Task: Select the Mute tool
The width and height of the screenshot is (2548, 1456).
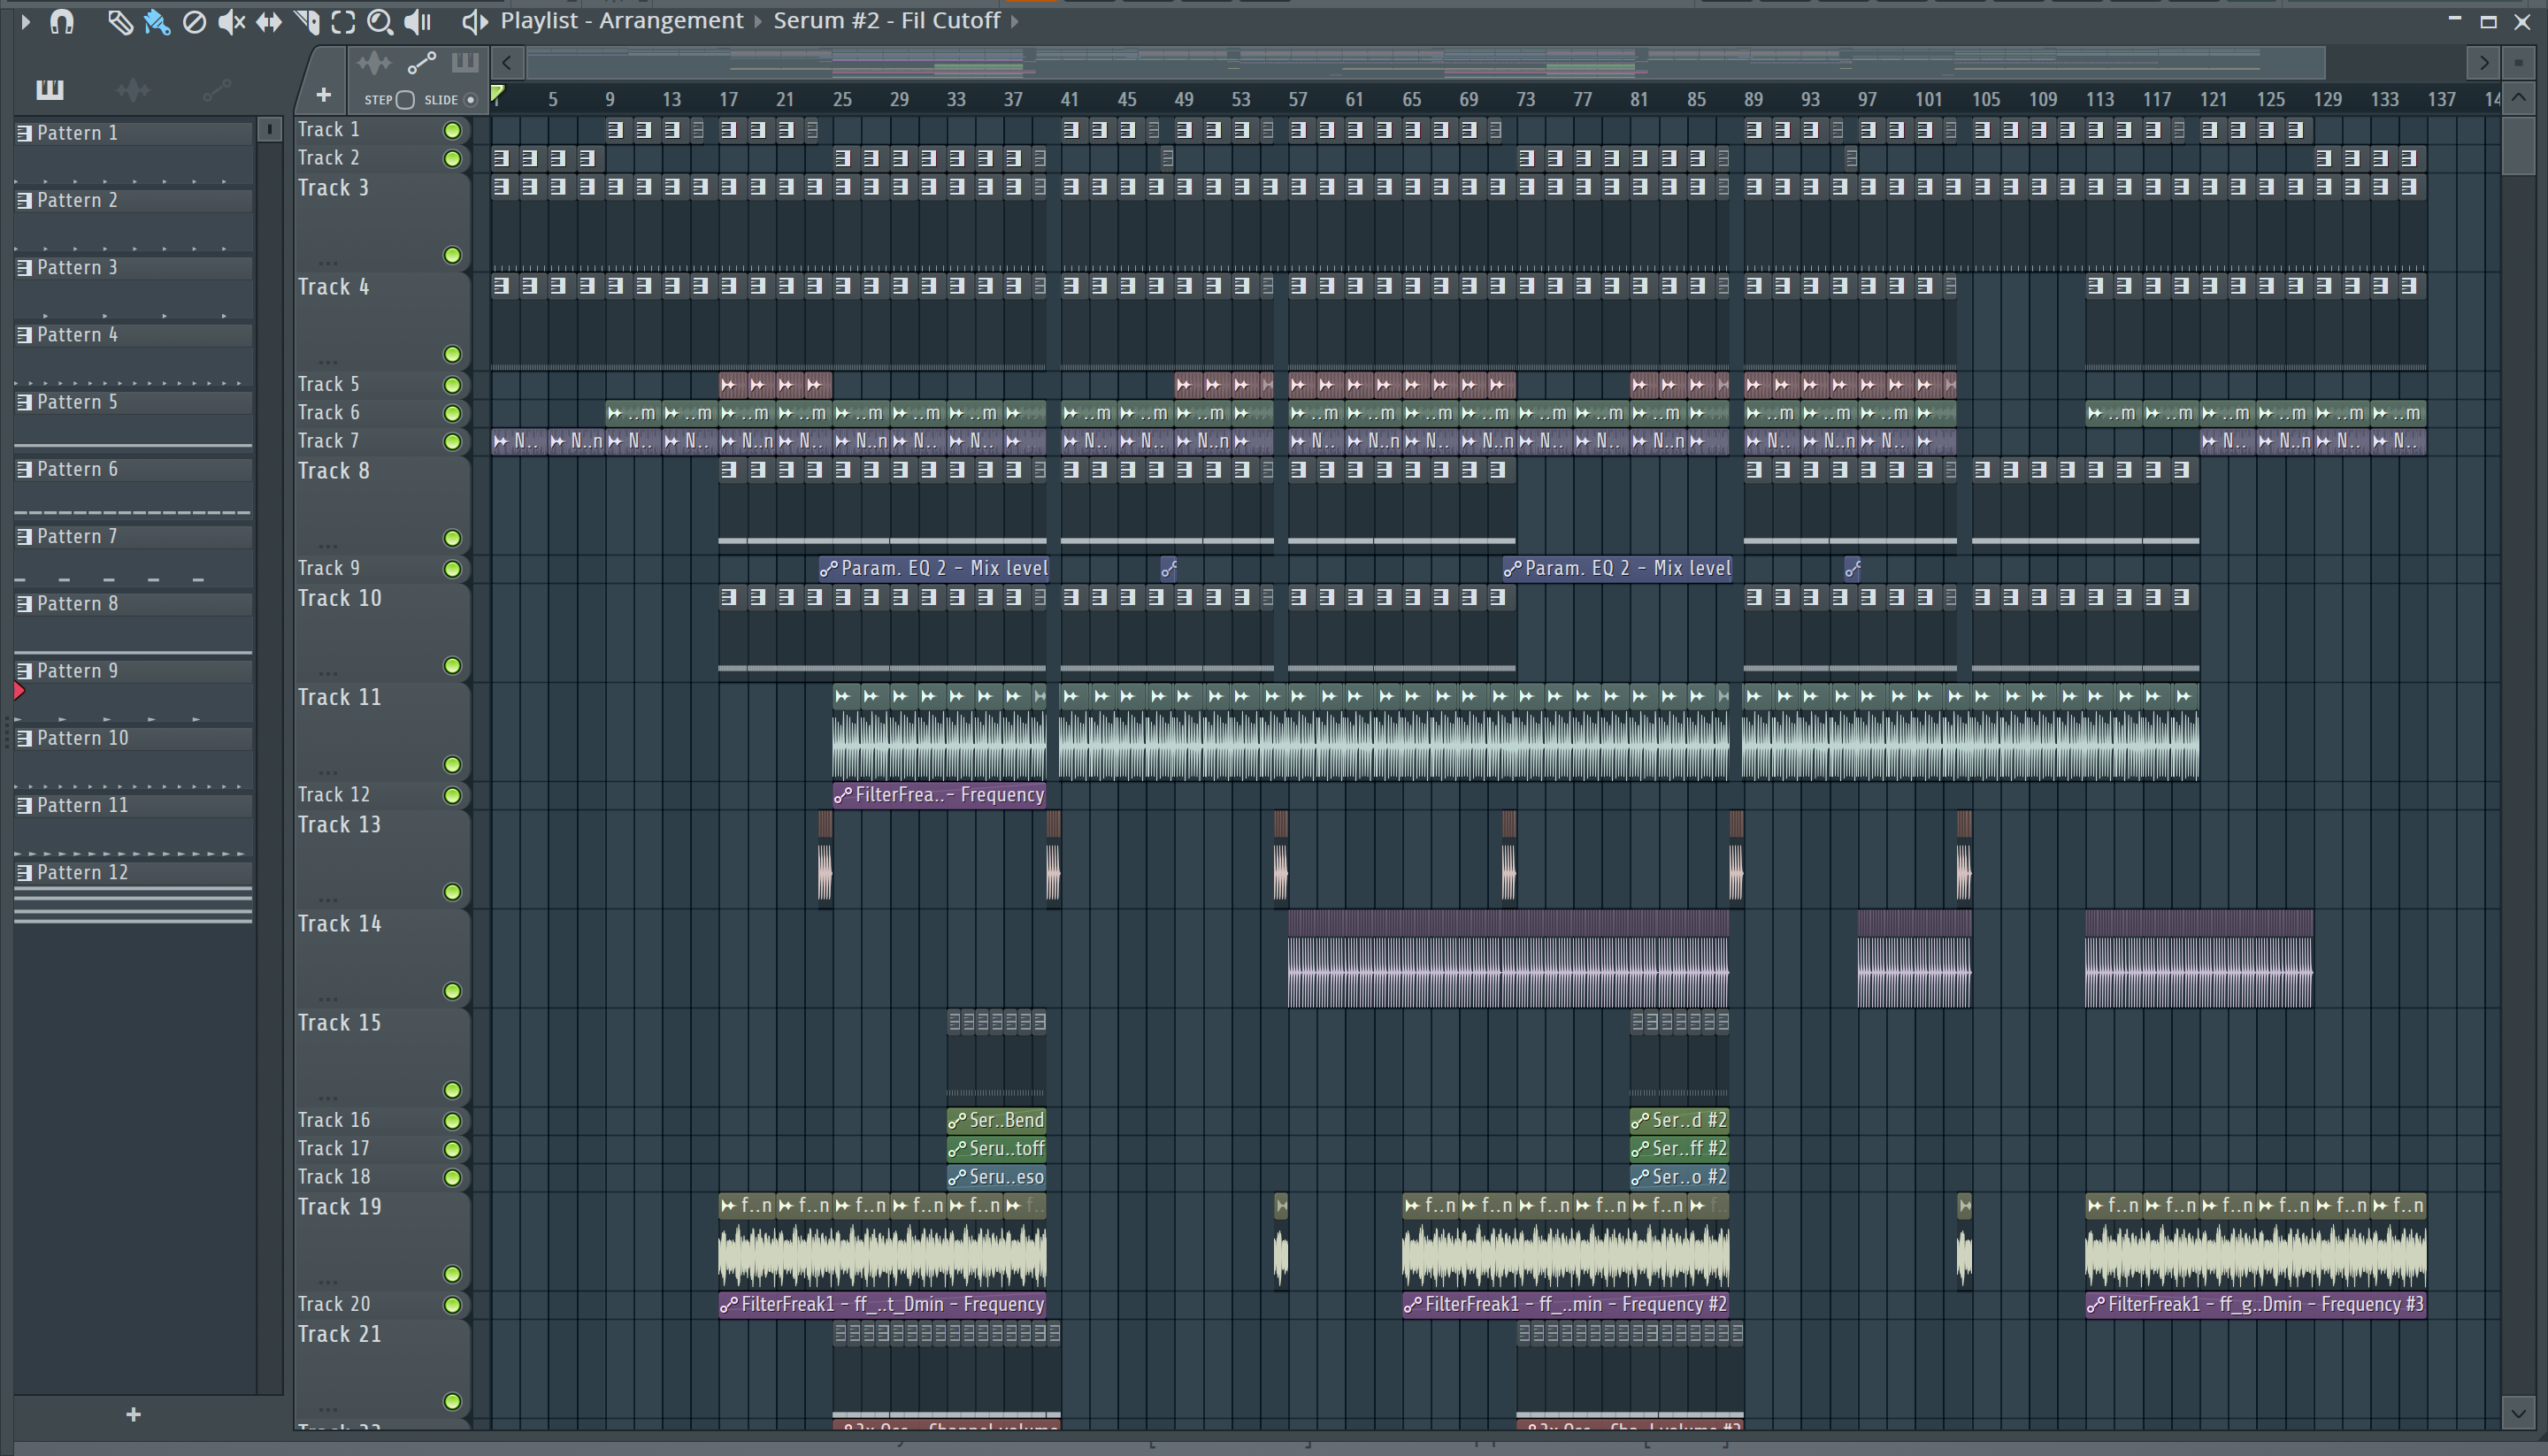Action: [x=231, y=21]
